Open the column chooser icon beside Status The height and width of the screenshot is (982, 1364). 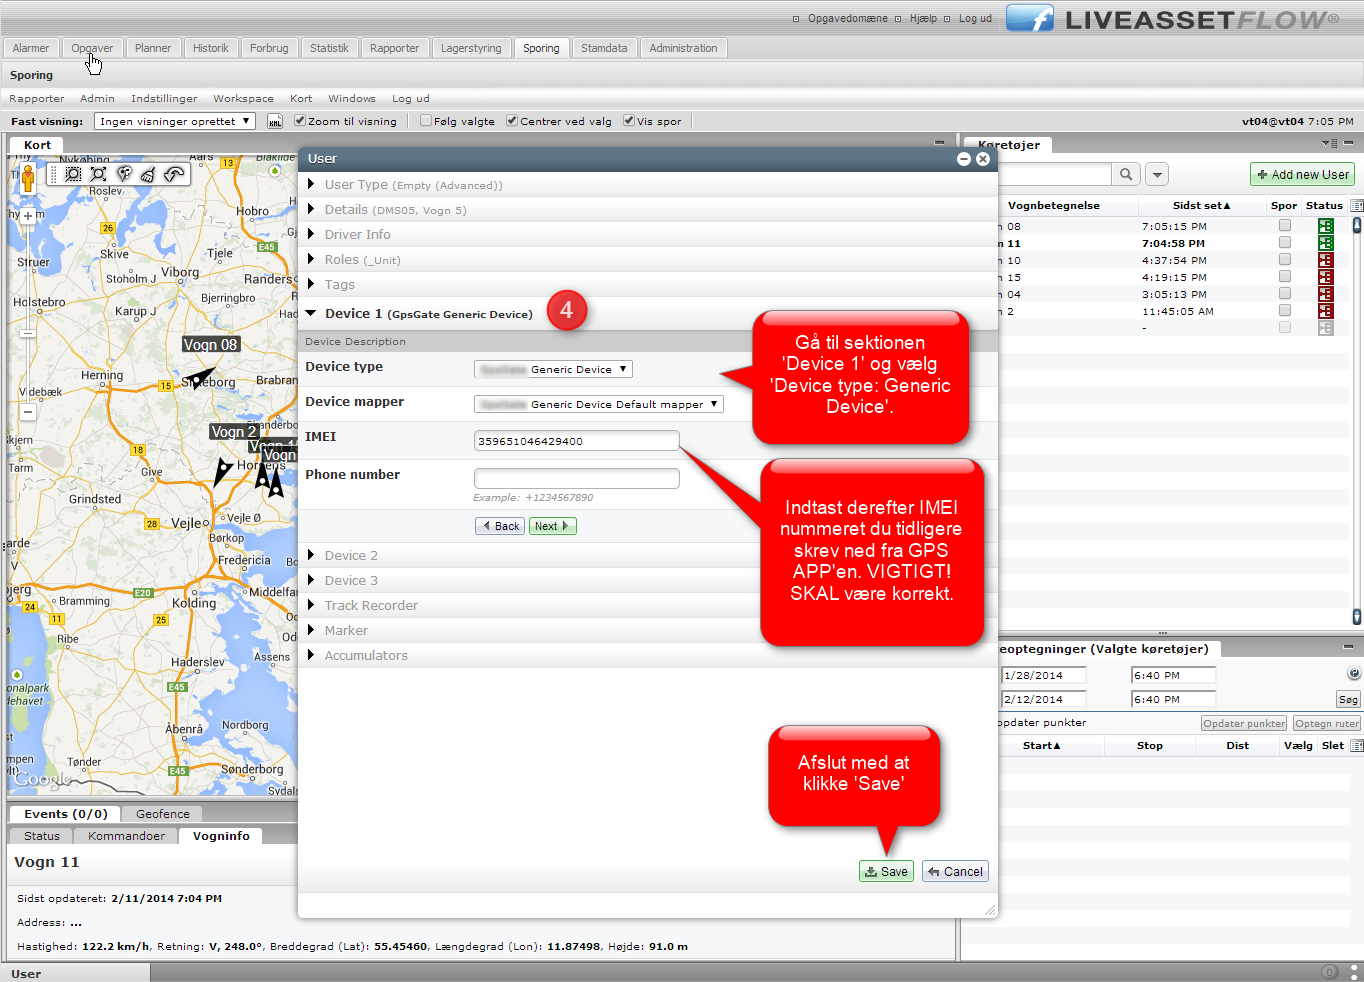[1356, 206]
